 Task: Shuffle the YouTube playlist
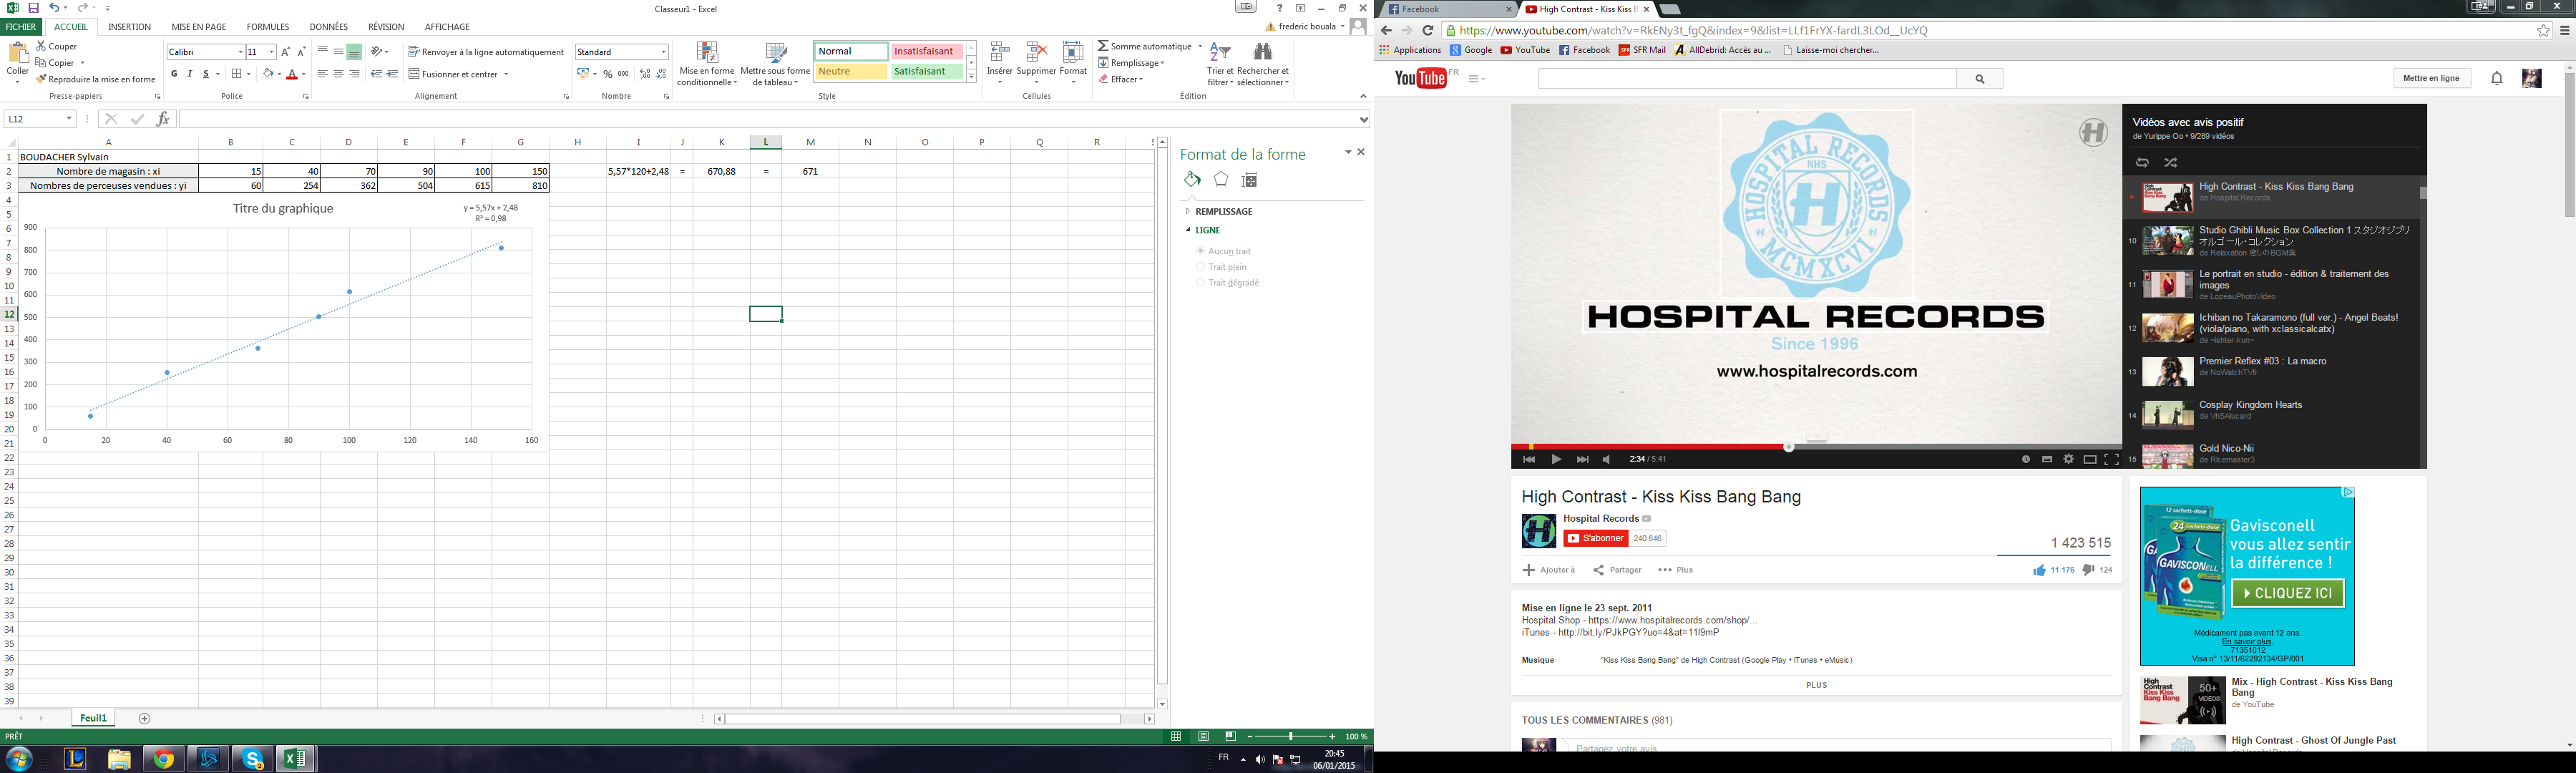coord(2171,162)
